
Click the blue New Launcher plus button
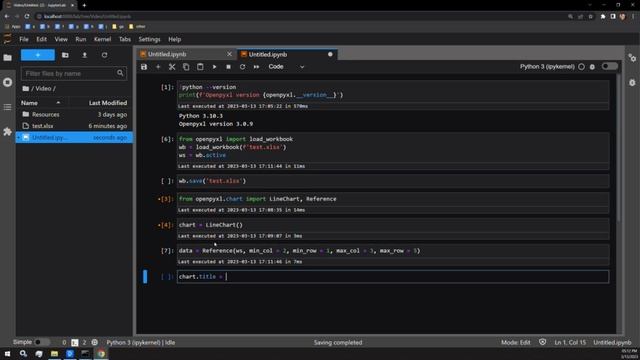click(38, 55)
